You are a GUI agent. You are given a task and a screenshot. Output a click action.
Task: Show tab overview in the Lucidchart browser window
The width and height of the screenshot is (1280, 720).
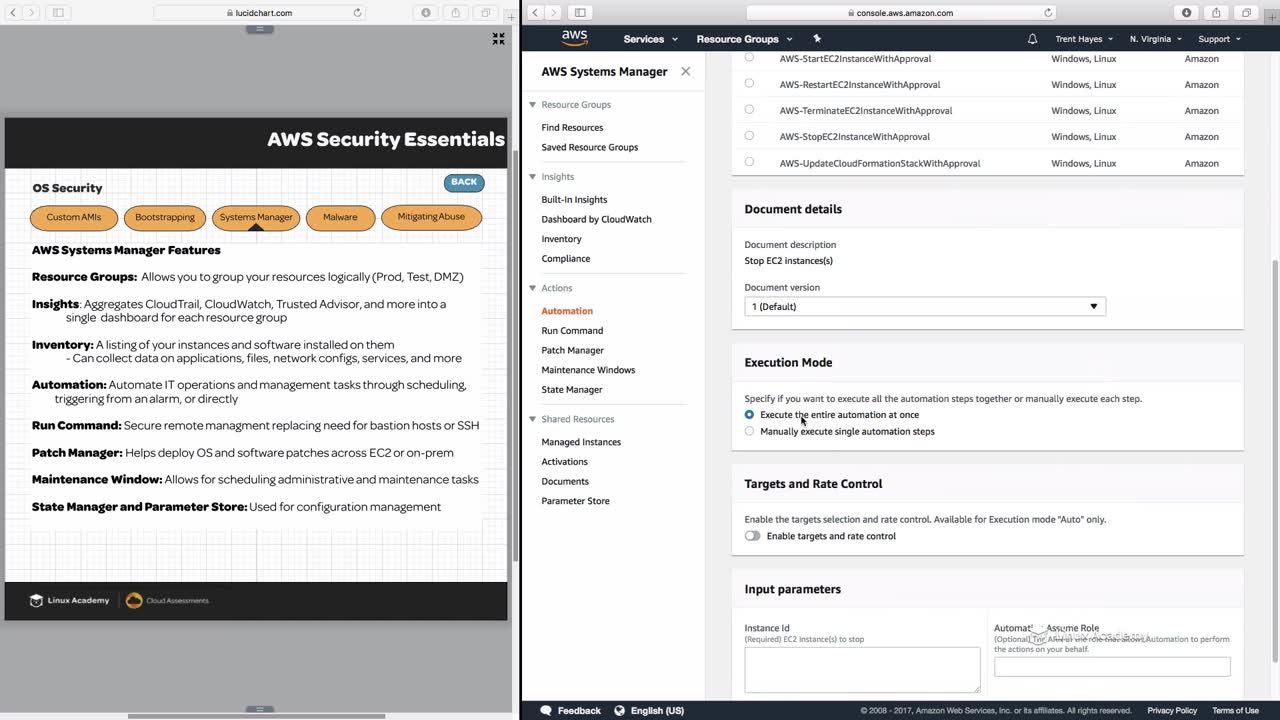pos(486,13)
